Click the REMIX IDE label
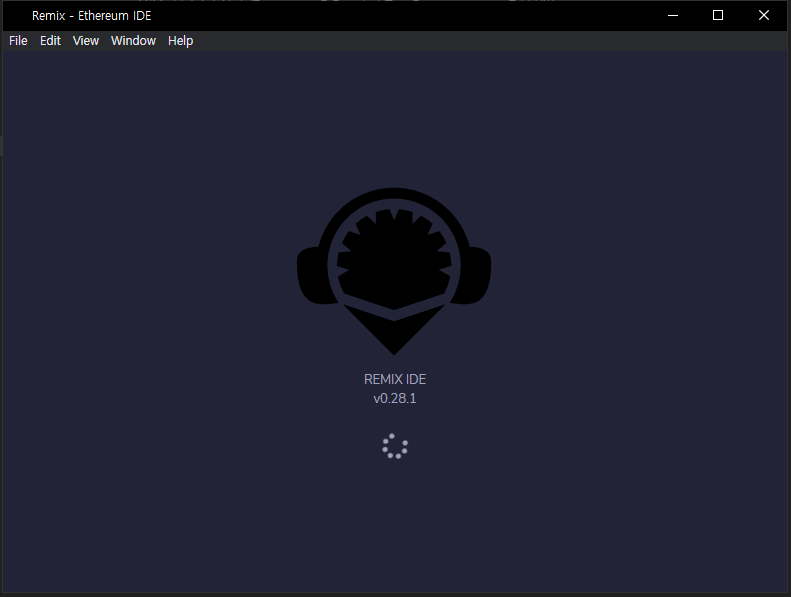The width and height of the screenshot is (791, 597). pos(395,379)
